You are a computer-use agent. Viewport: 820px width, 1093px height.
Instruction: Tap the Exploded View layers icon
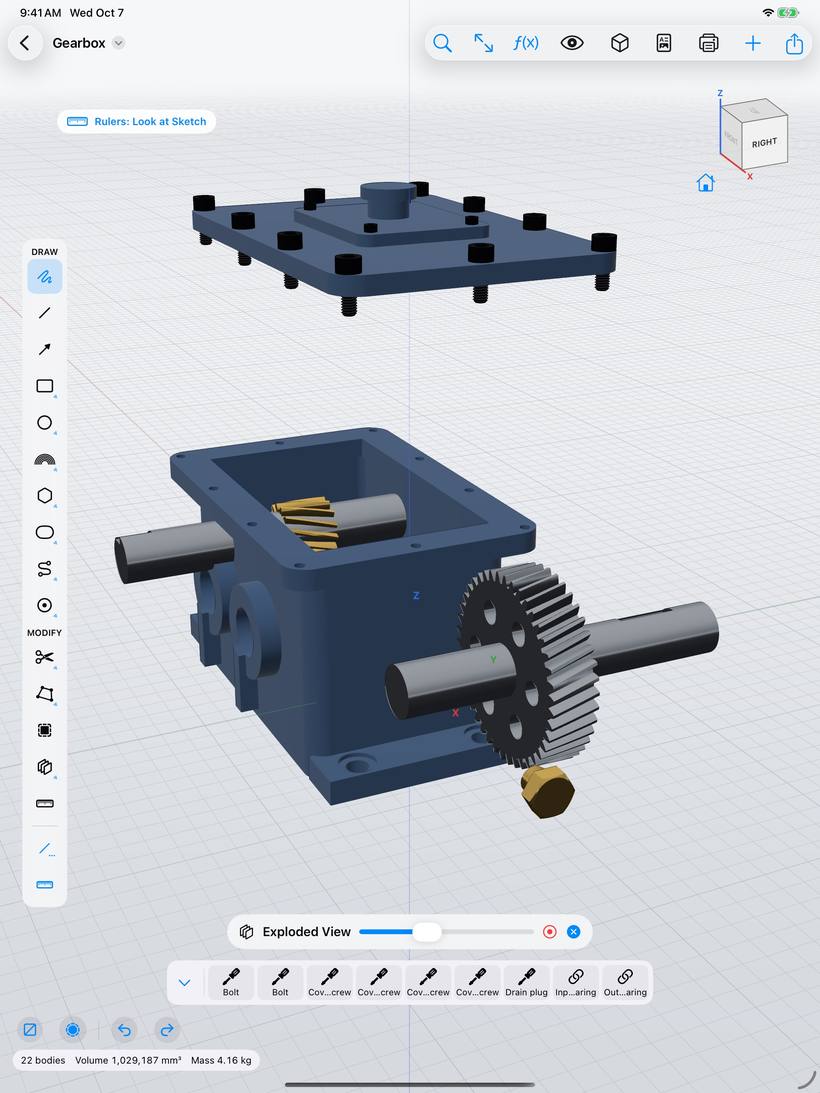246,932
